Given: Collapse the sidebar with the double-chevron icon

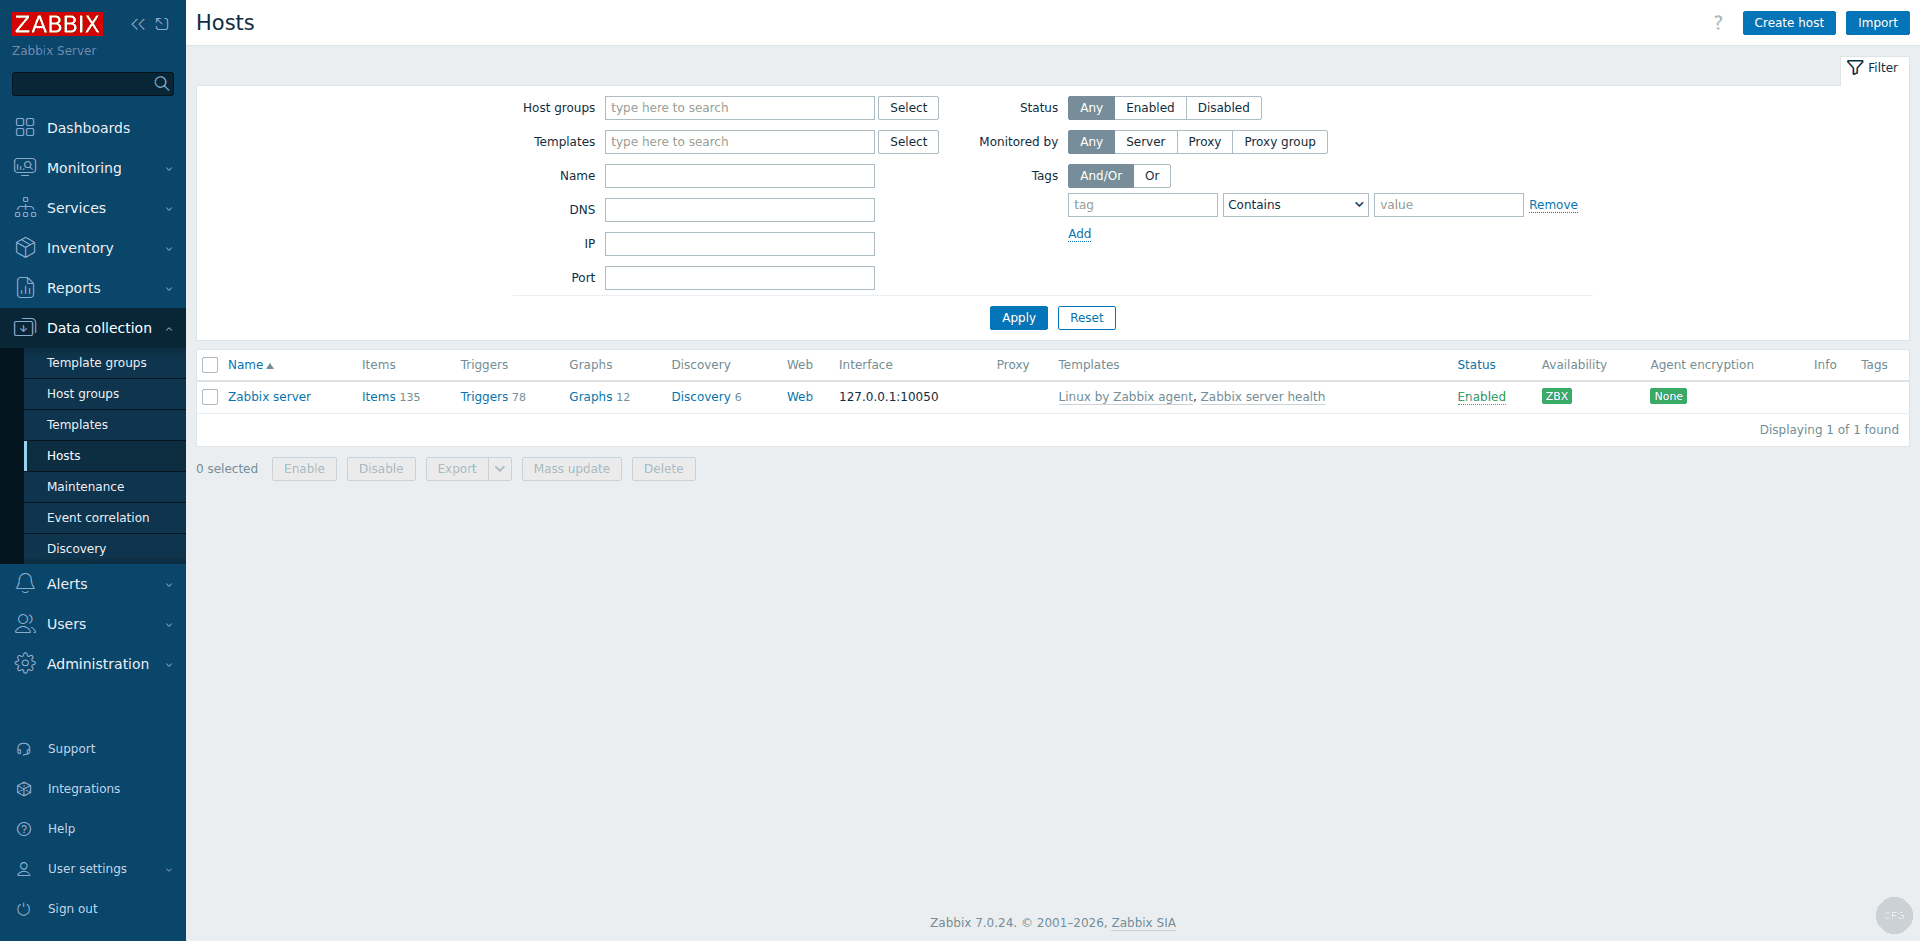Looking at the screenshot, I should coord(137,23).
